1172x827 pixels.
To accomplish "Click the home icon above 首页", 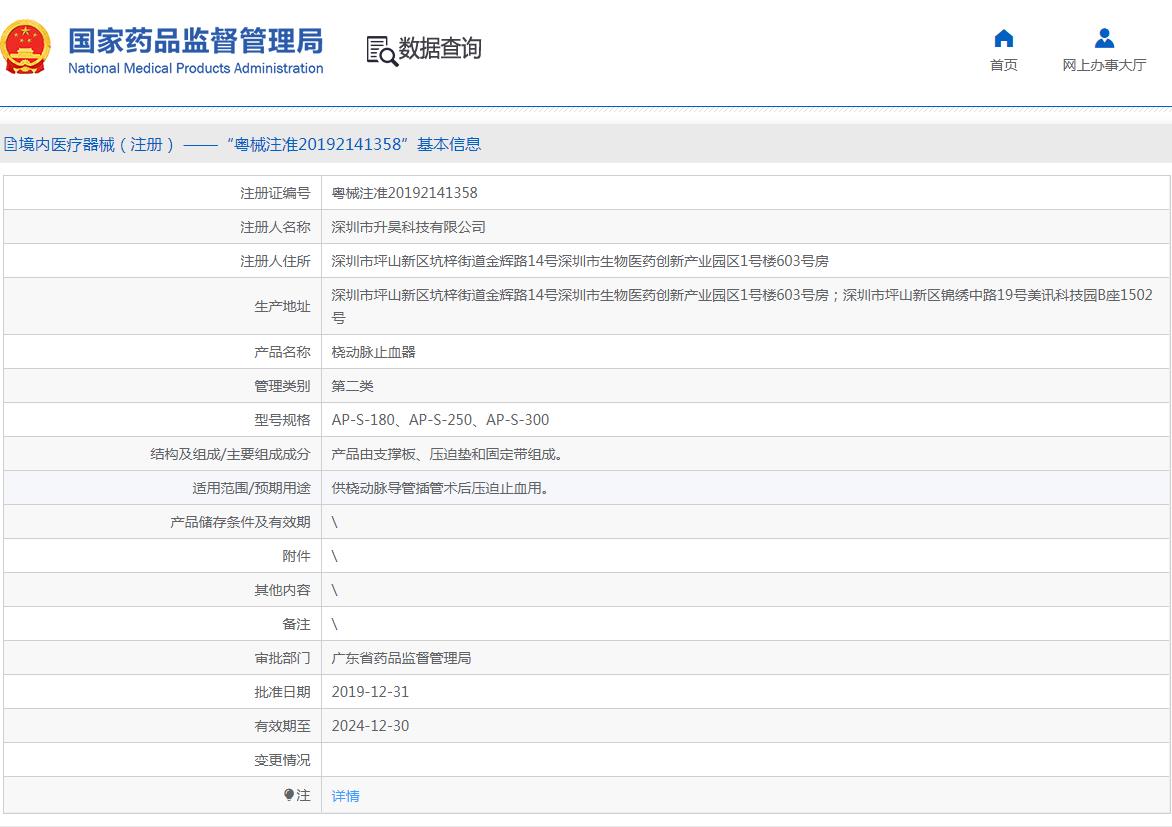I will click(x=1003, y=39).
